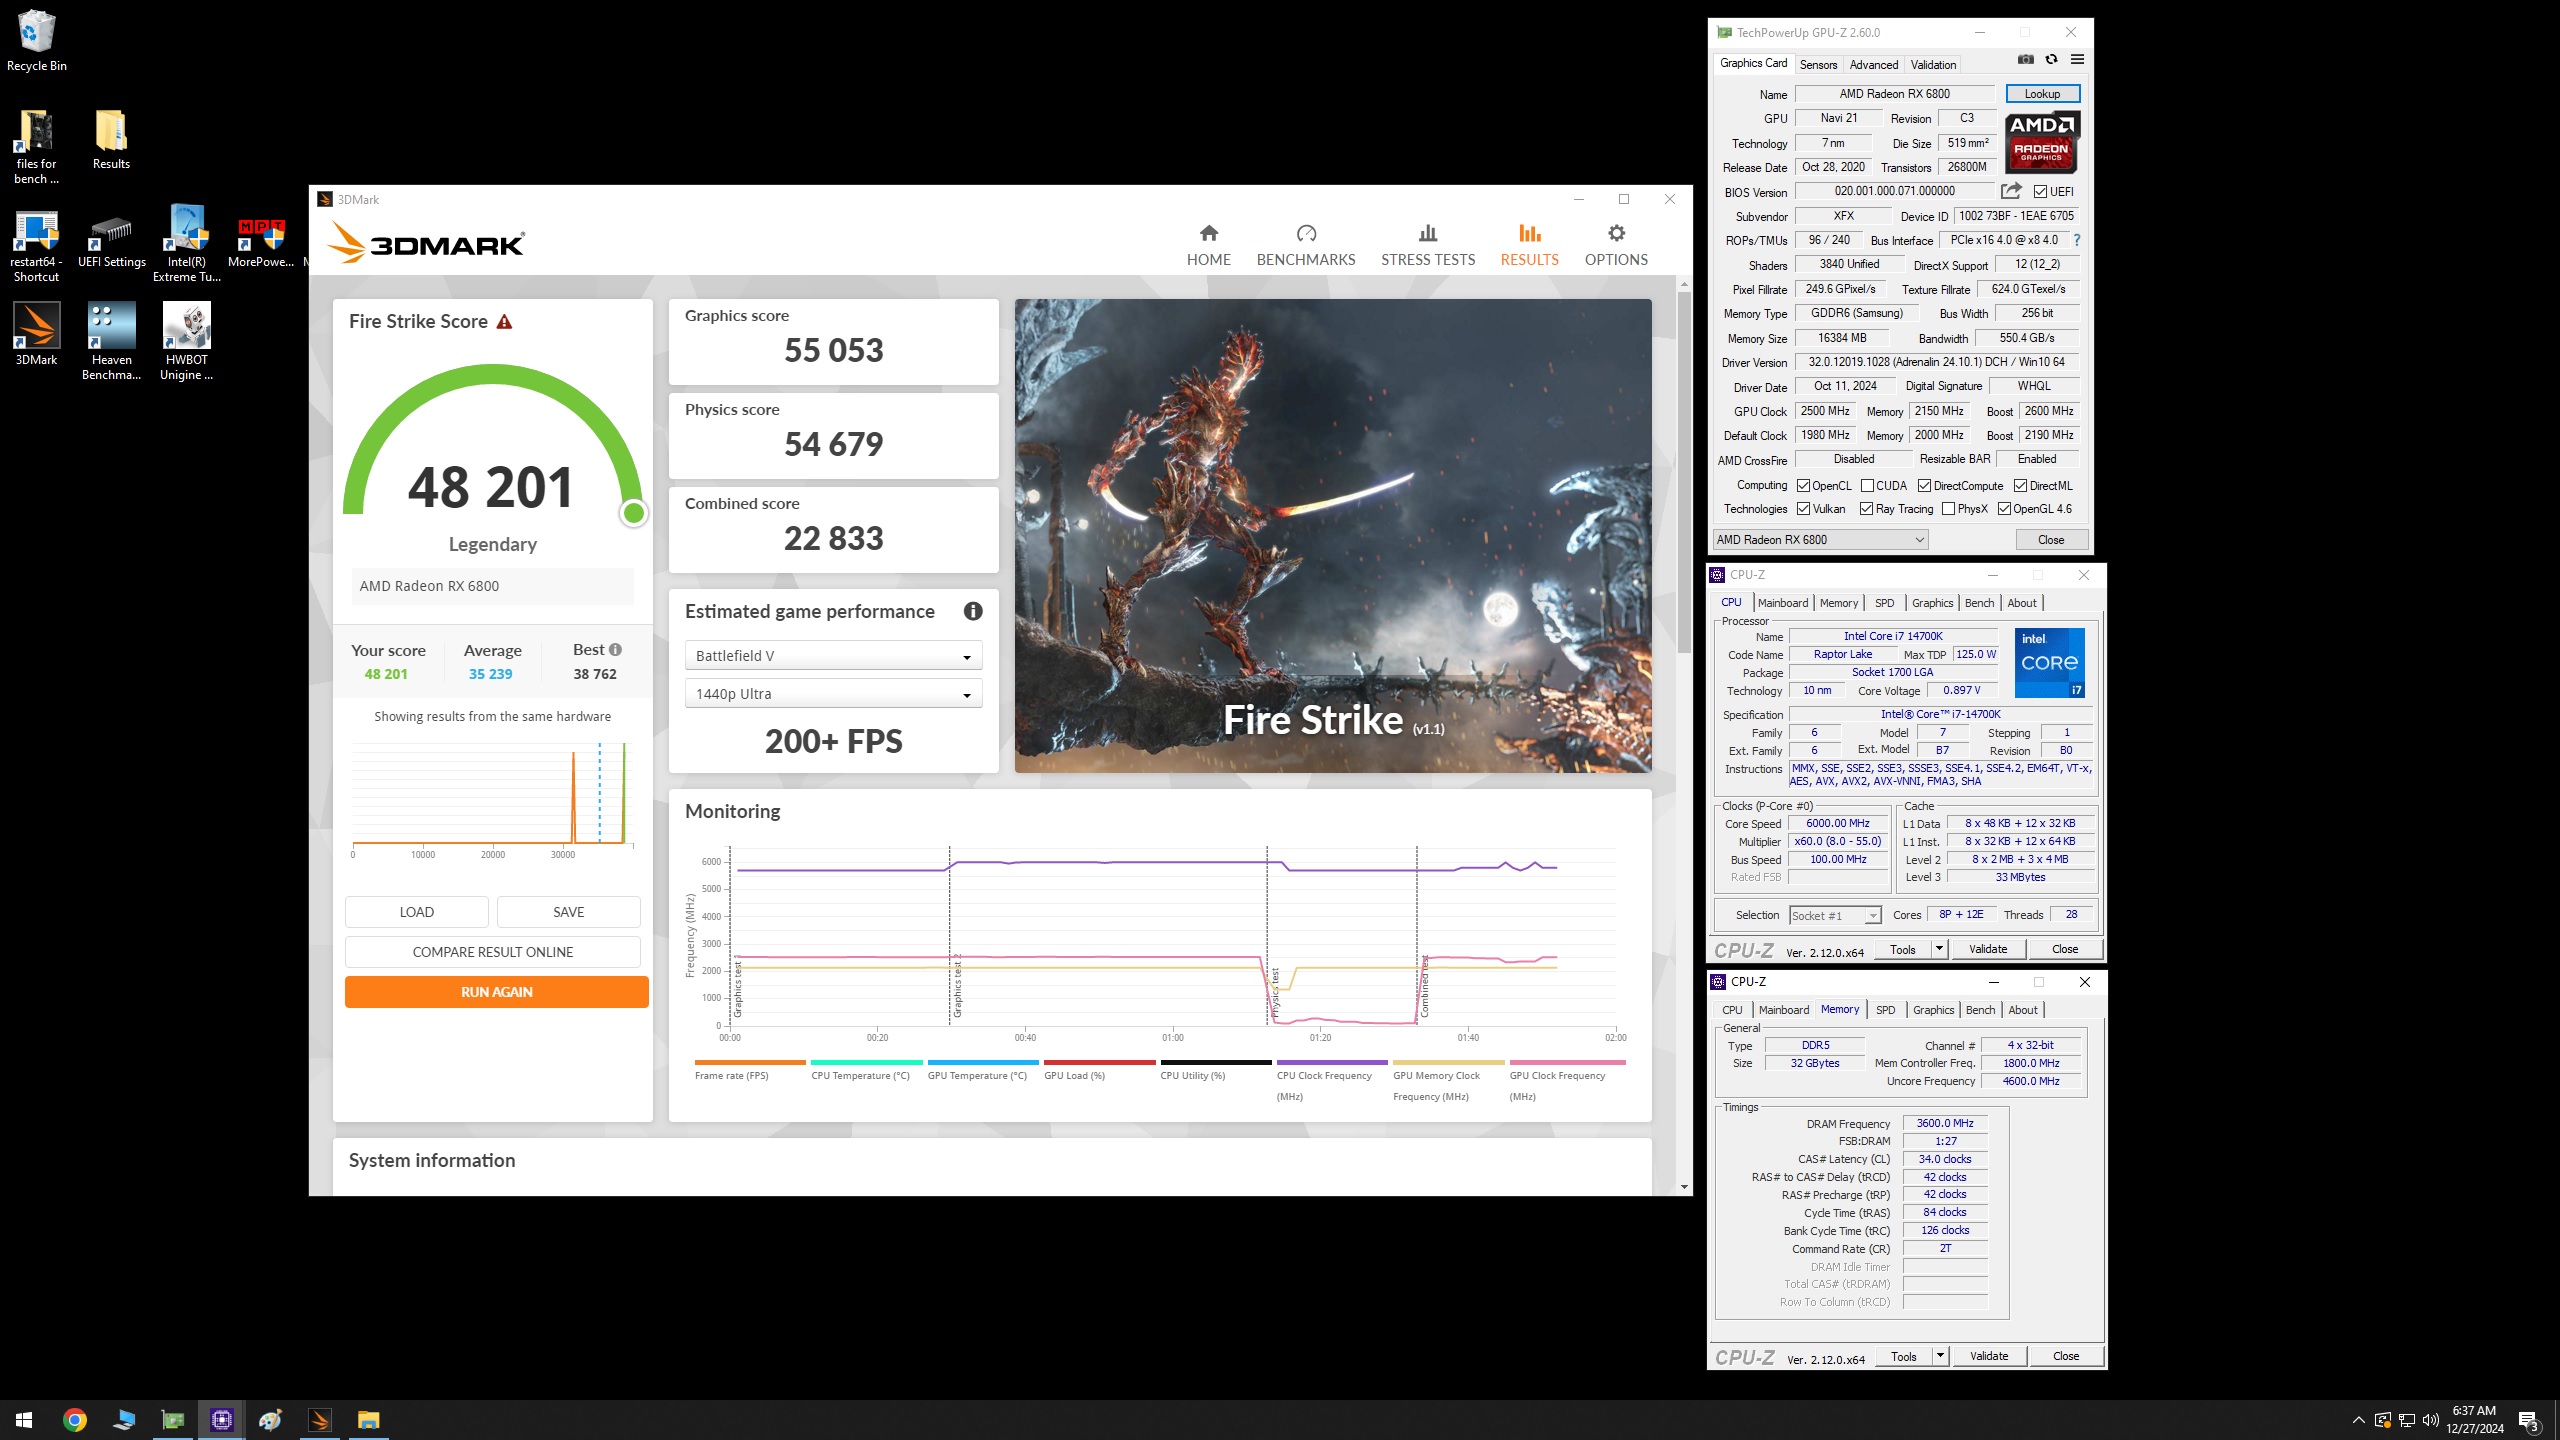Open the taskbar clock and date
This screenshot has width=2560, height=1440.
click(2475, 1420)
